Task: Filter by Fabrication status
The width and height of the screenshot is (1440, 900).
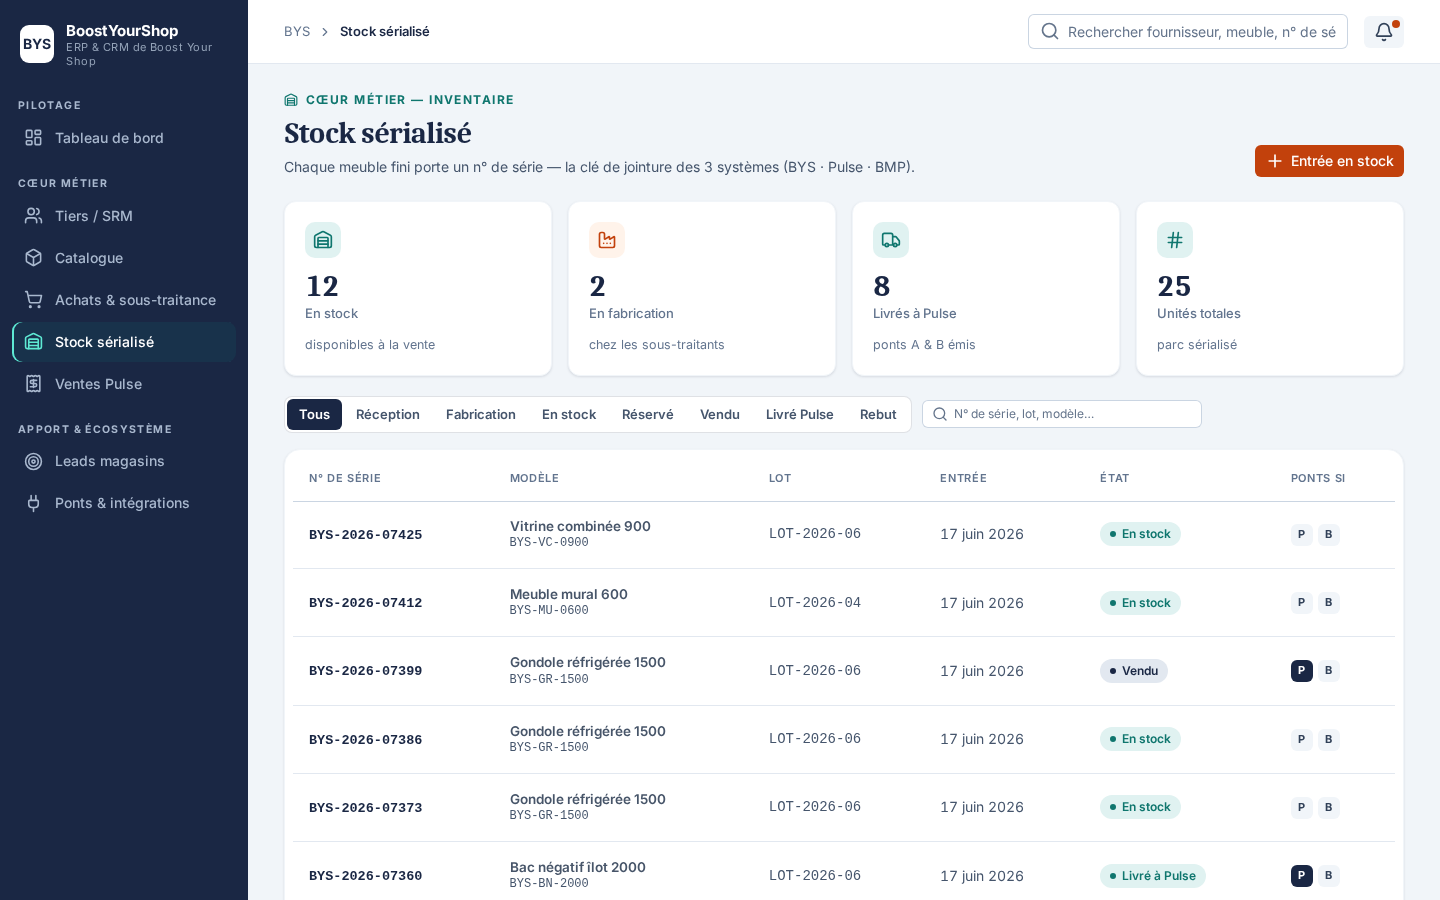Action: click(481, 414)
